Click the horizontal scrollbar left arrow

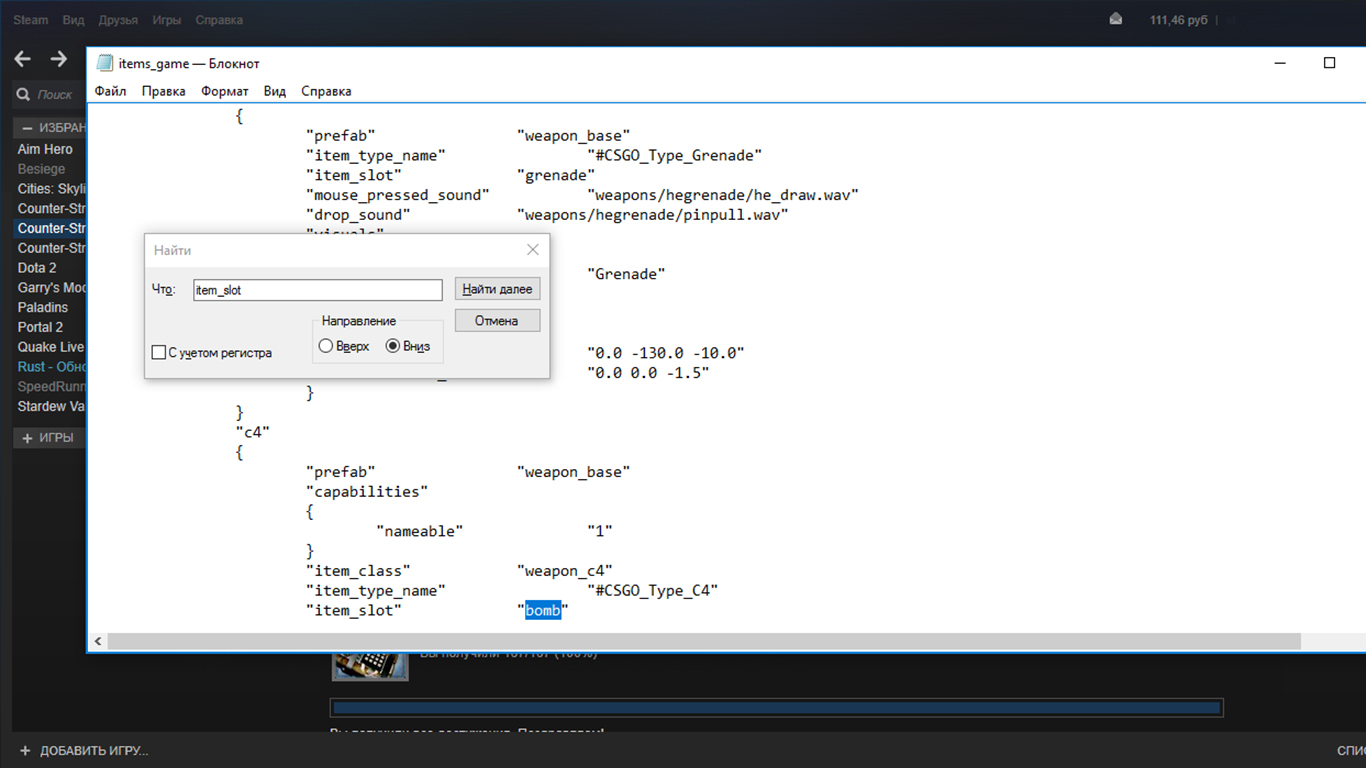98,641
